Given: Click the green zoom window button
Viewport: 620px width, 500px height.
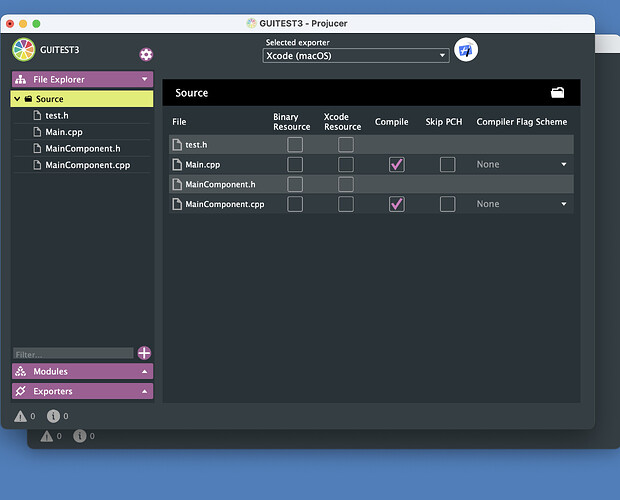Looking at the screenshot, I should point(36,24).
